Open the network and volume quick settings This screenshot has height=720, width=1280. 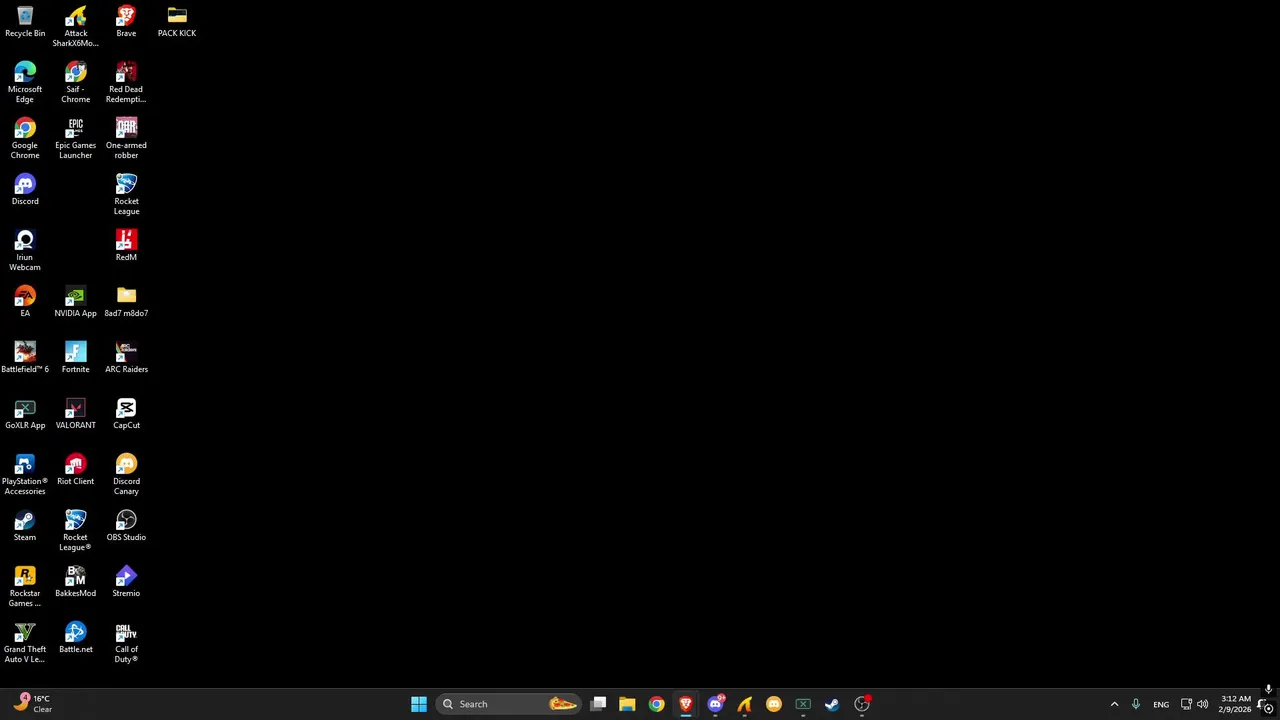pos(1194,704)
